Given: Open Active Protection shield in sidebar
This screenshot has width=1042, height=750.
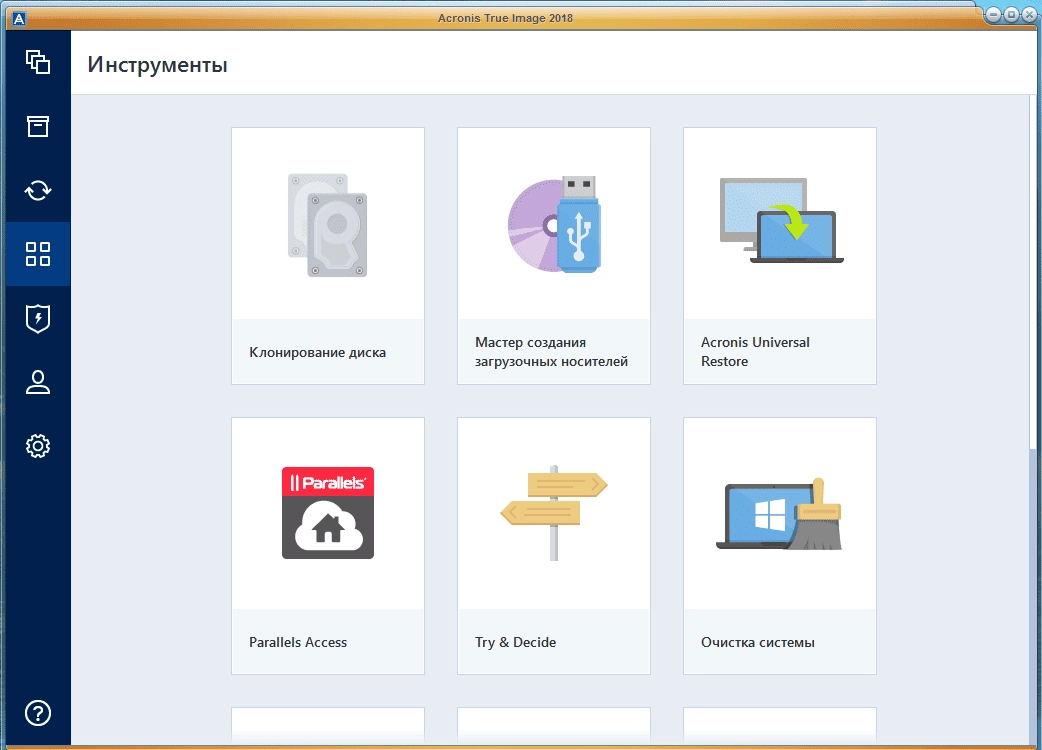Looking at the screenshot, I should point(38,318).
